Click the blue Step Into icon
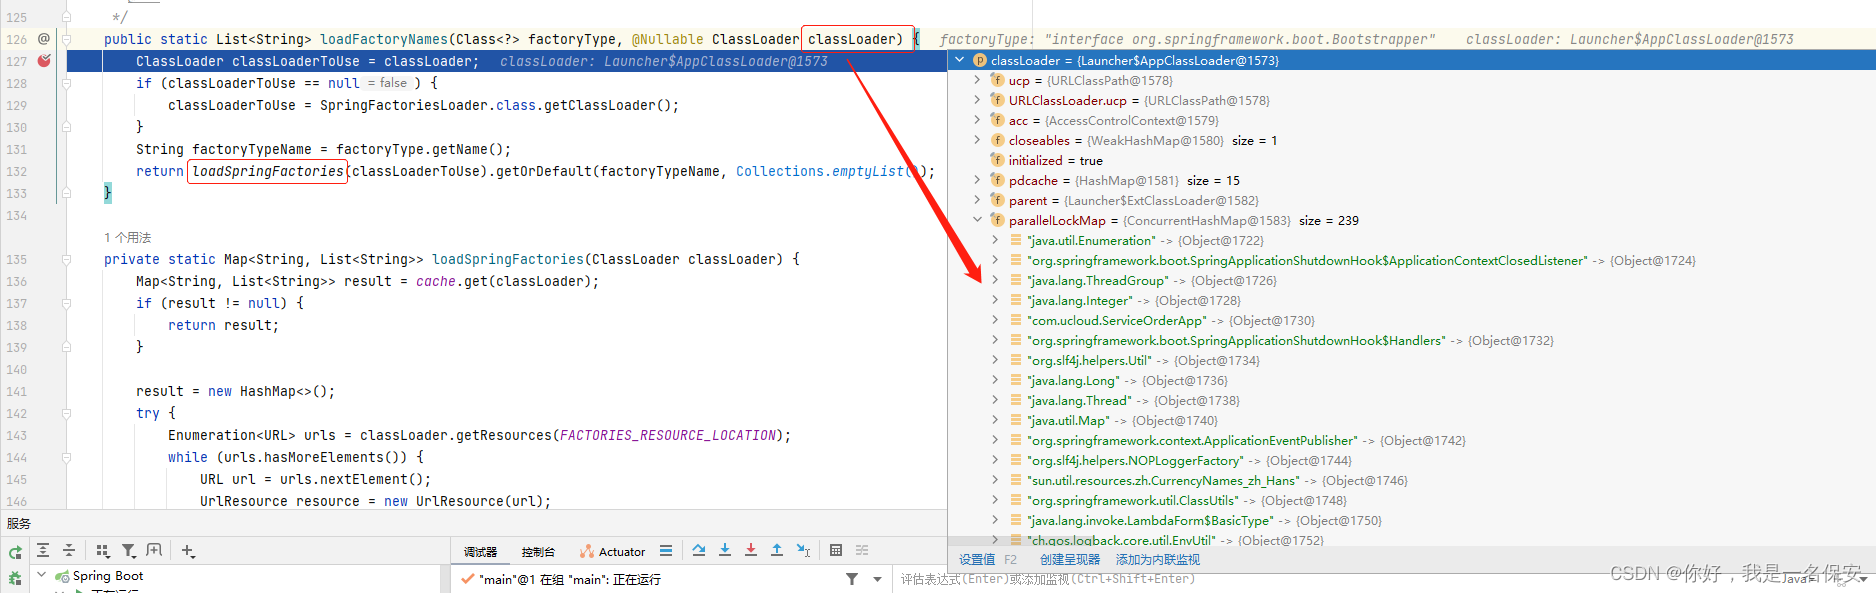The image size is (1876, 593). point(725,550)
